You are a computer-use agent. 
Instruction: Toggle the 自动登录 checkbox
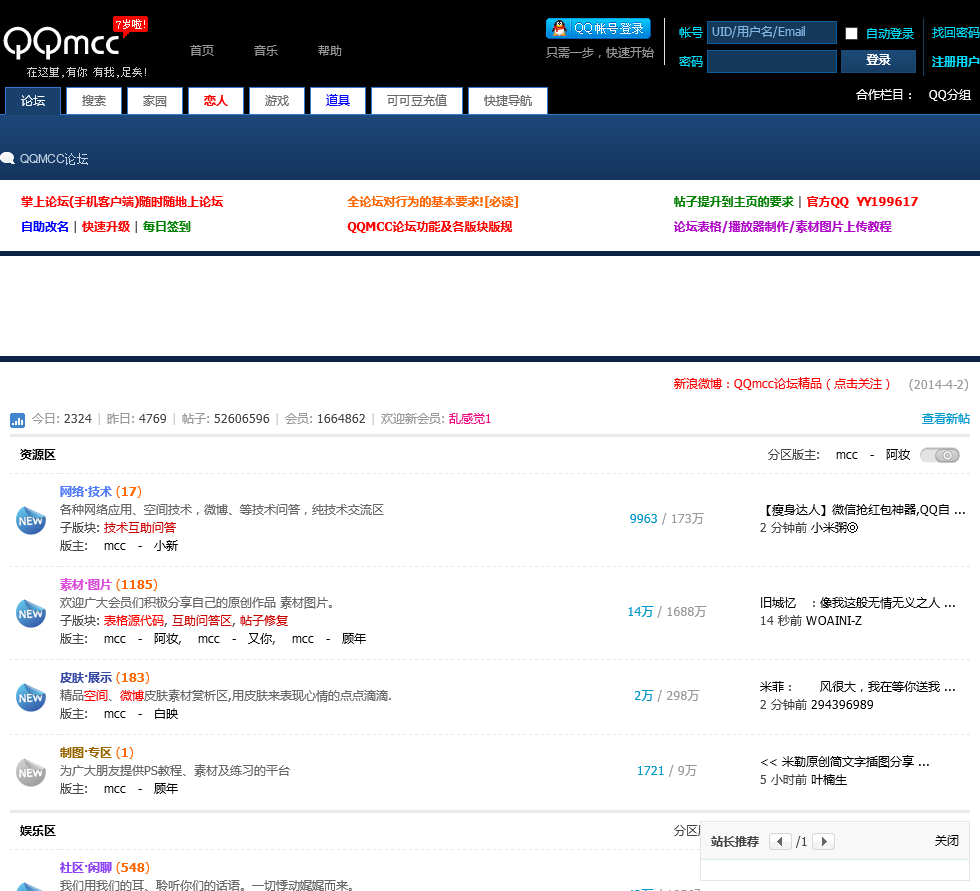(x=851, y=33)
